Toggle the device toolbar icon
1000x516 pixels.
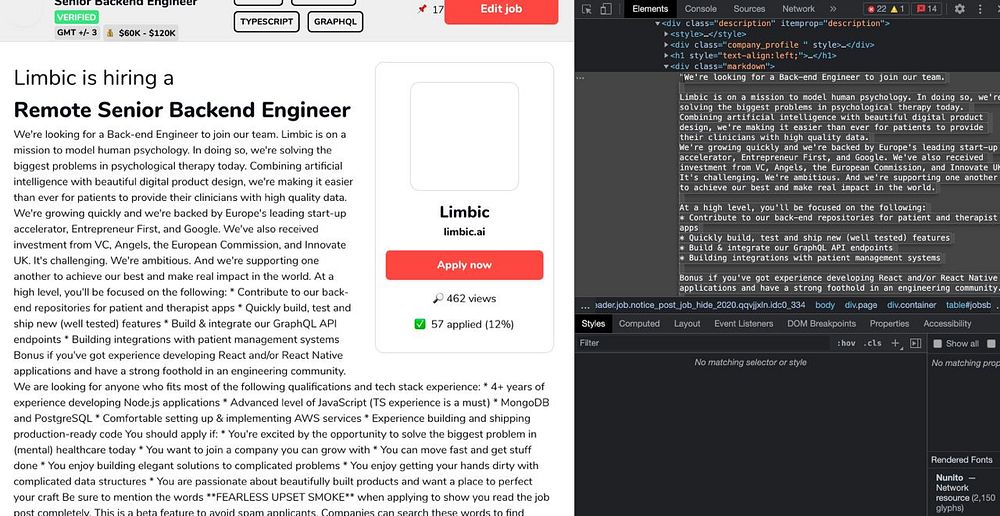(x=606, y=9)
